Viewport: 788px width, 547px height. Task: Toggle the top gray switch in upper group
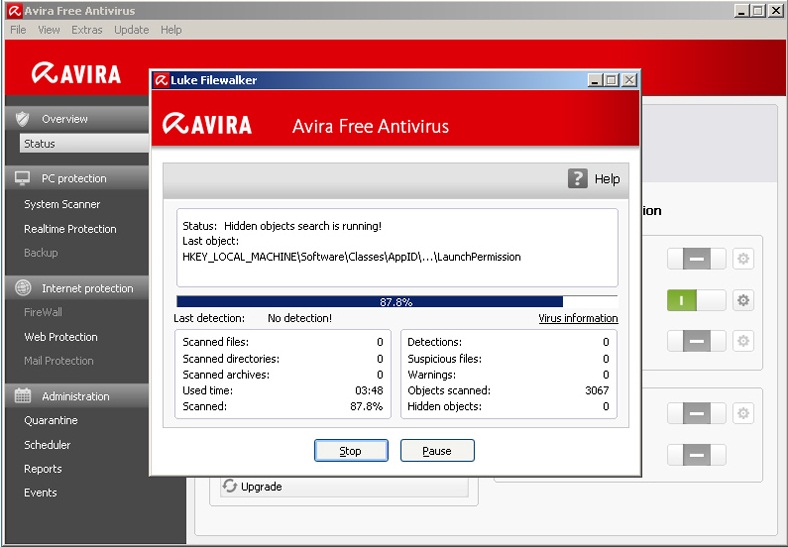pos(697,259)
